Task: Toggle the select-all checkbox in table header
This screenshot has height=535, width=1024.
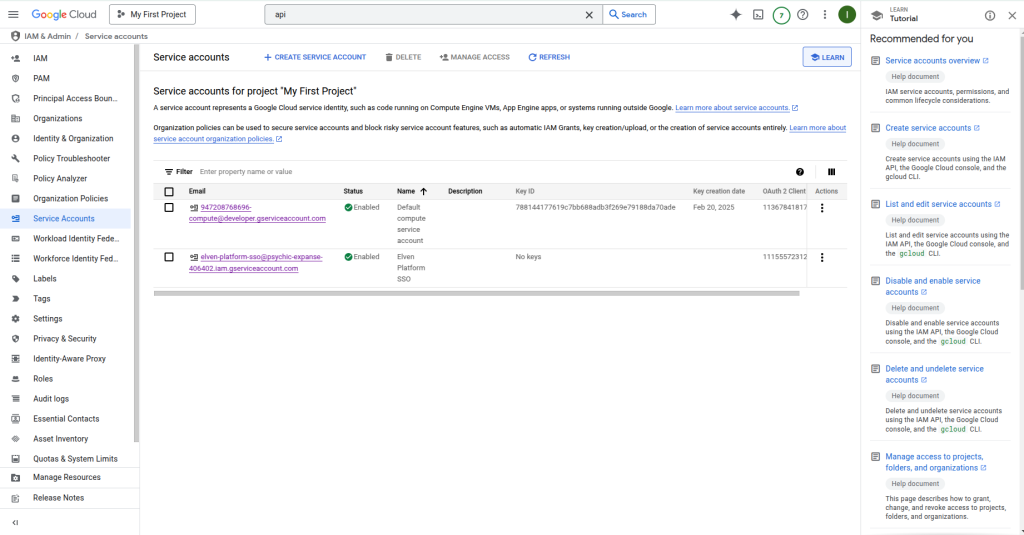Action: point(169,192)
